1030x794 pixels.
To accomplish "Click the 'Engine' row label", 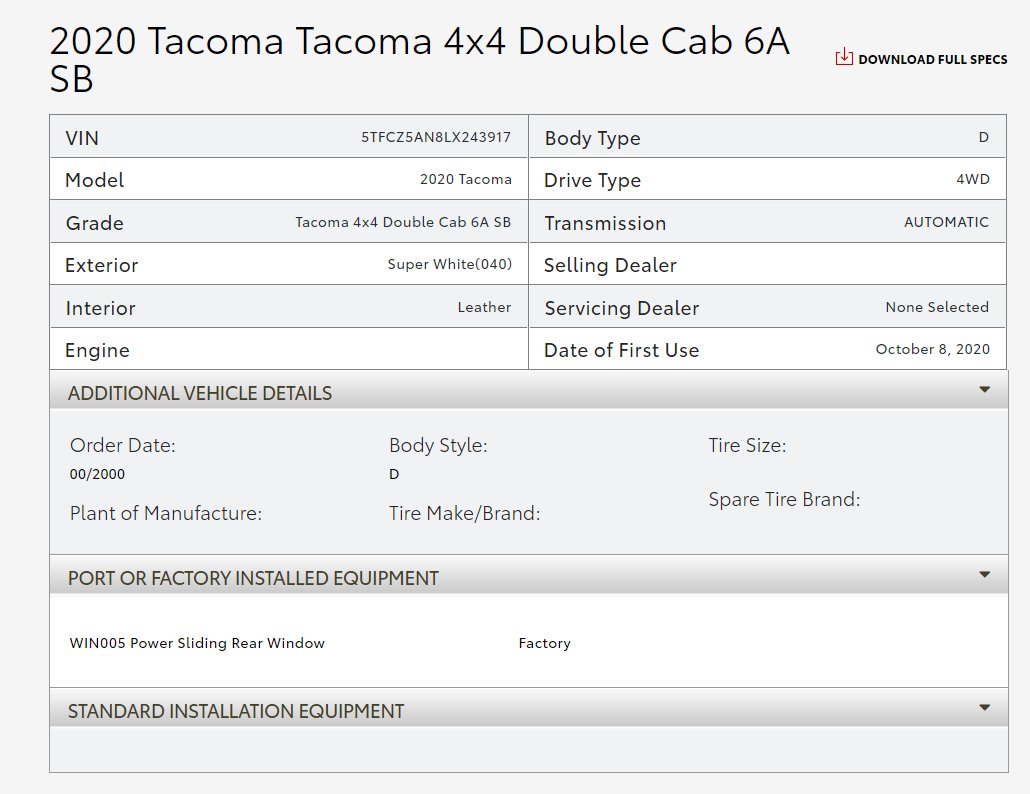I will pyautogui.click(x=97, y=351).
